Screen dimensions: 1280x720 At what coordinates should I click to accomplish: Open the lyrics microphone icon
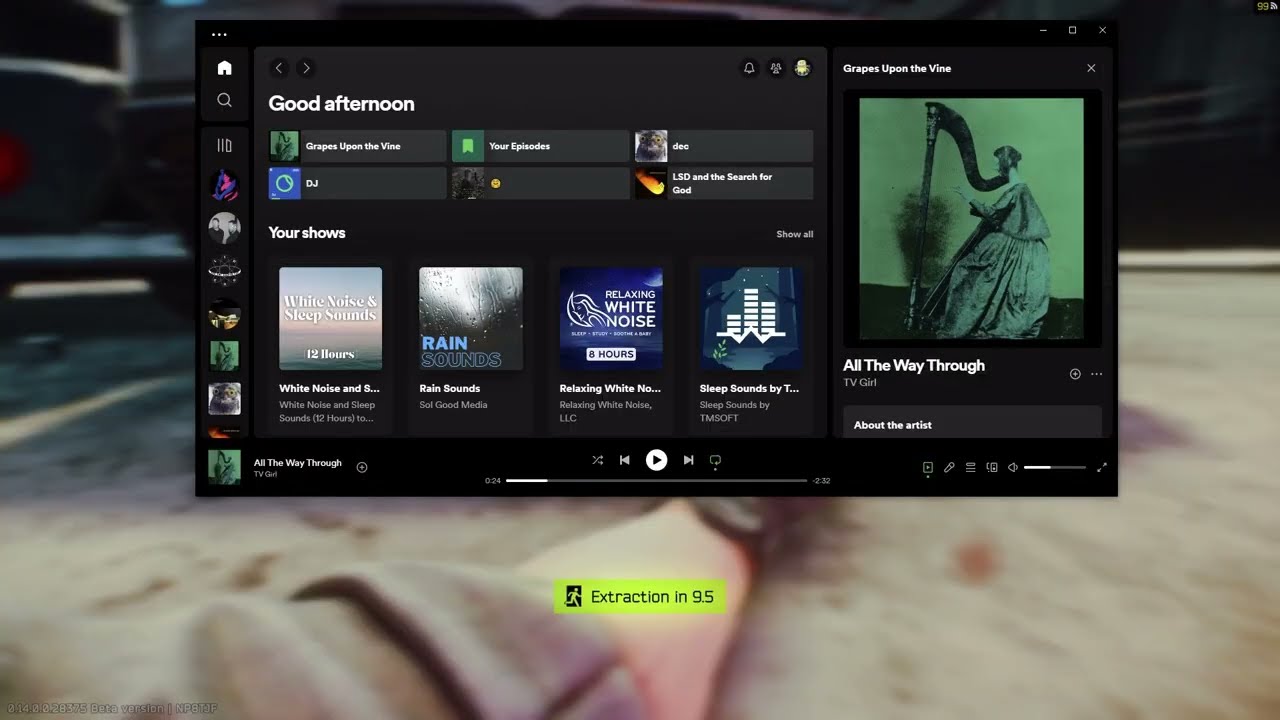[x=949, y=467]
